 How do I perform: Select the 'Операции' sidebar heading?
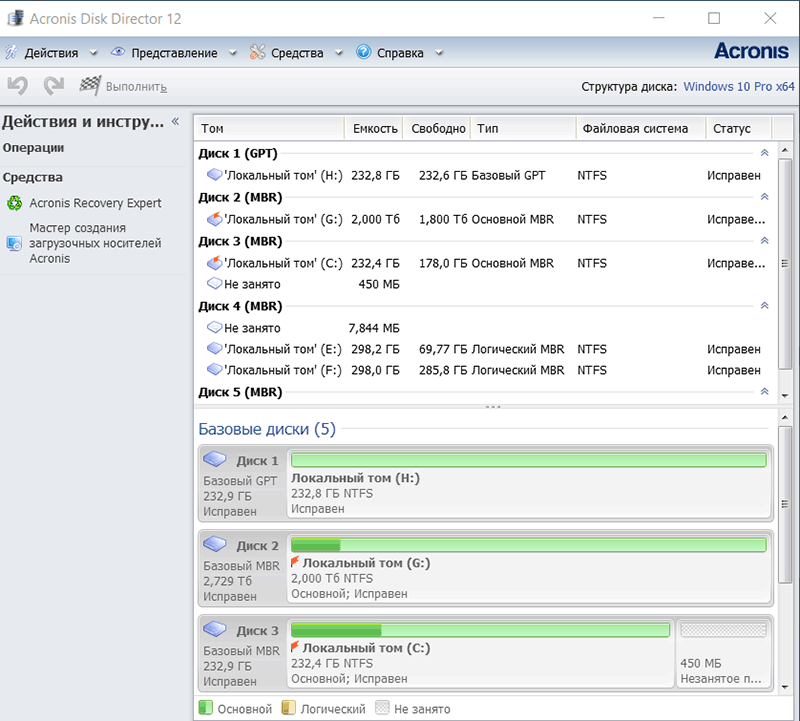[33, 147]
